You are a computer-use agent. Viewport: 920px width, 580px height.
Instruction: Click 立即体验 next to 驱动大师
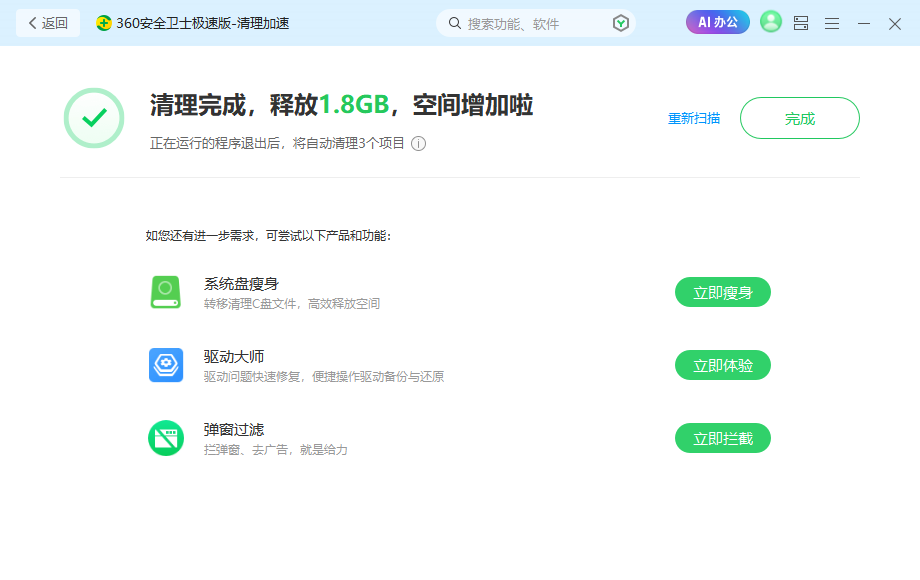pyautogui.click(x=722, y=364)
